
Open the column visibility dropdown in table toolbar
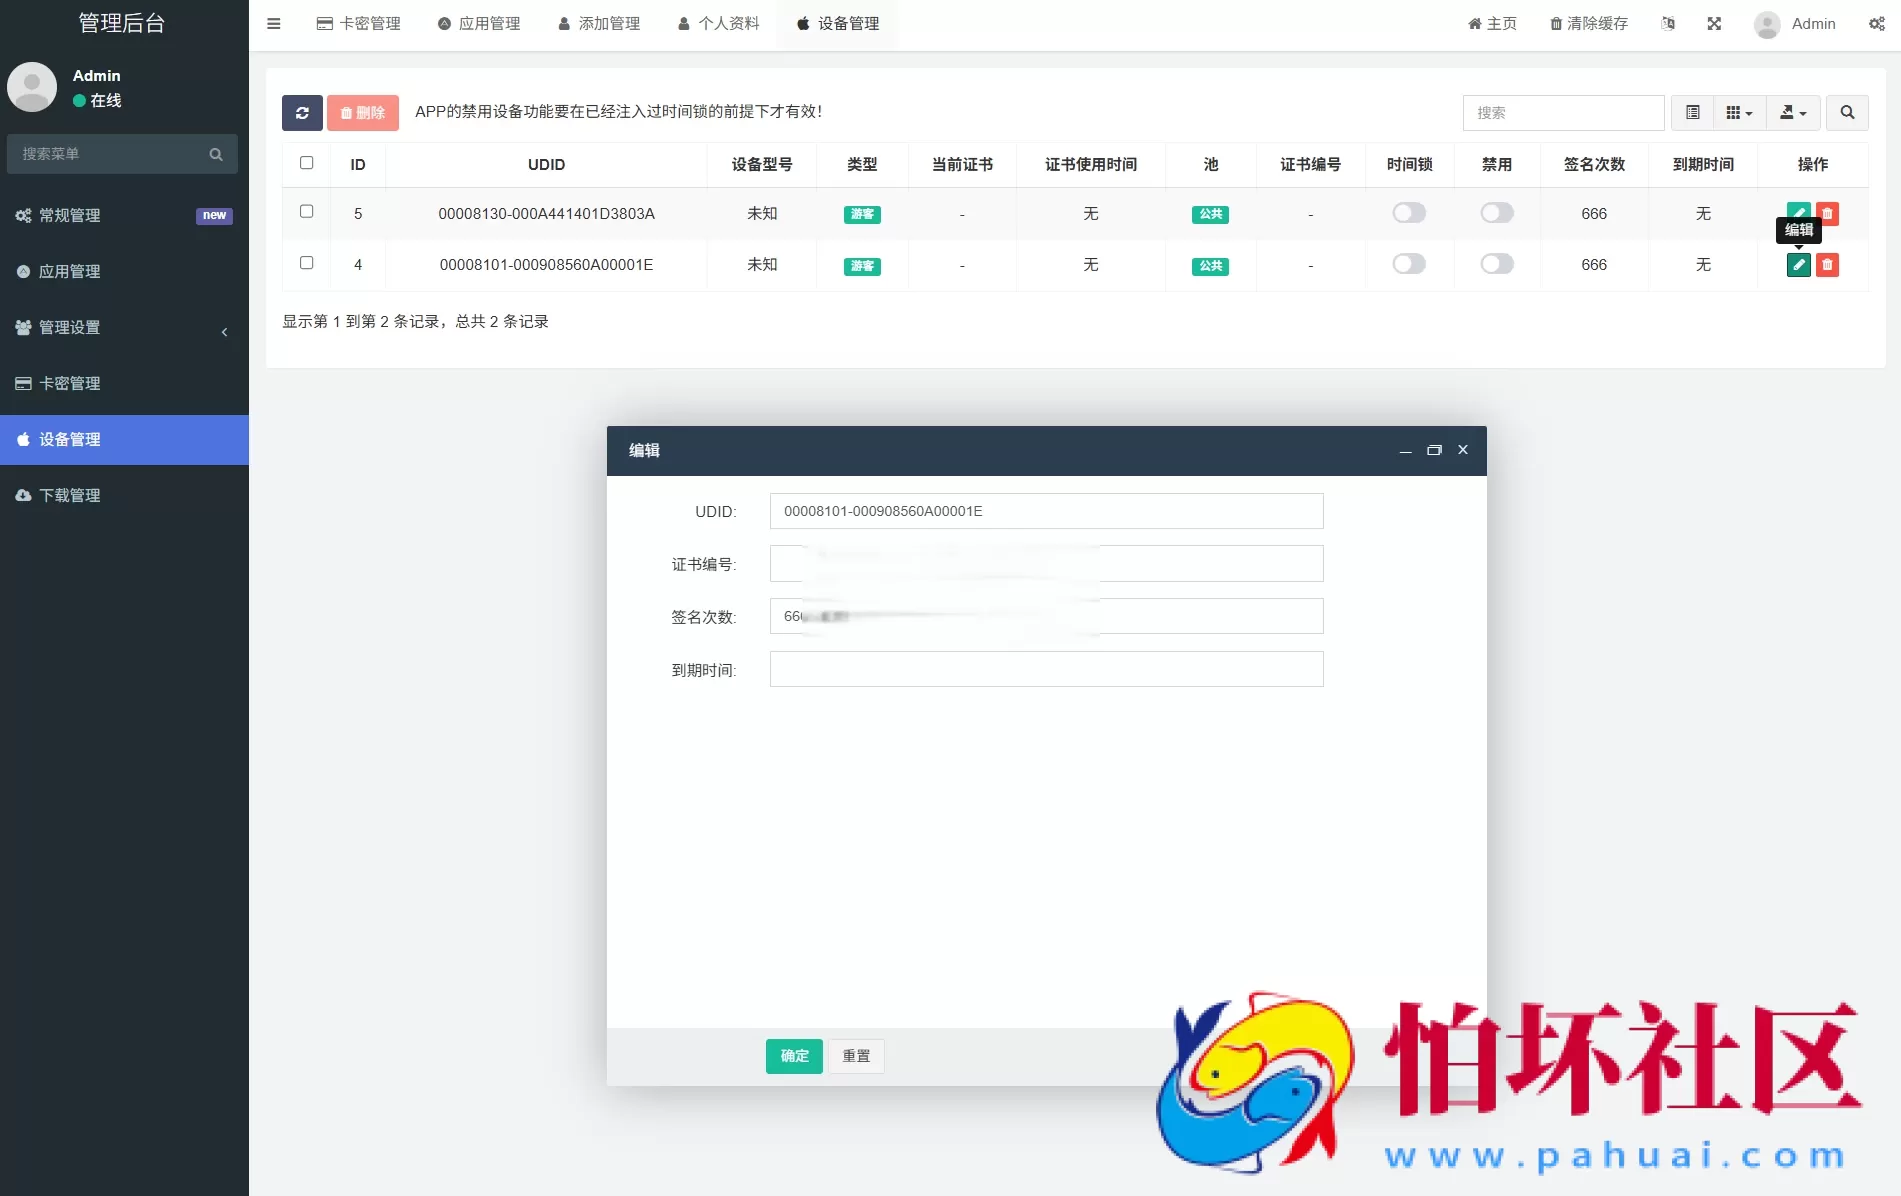coord(1739,112)
